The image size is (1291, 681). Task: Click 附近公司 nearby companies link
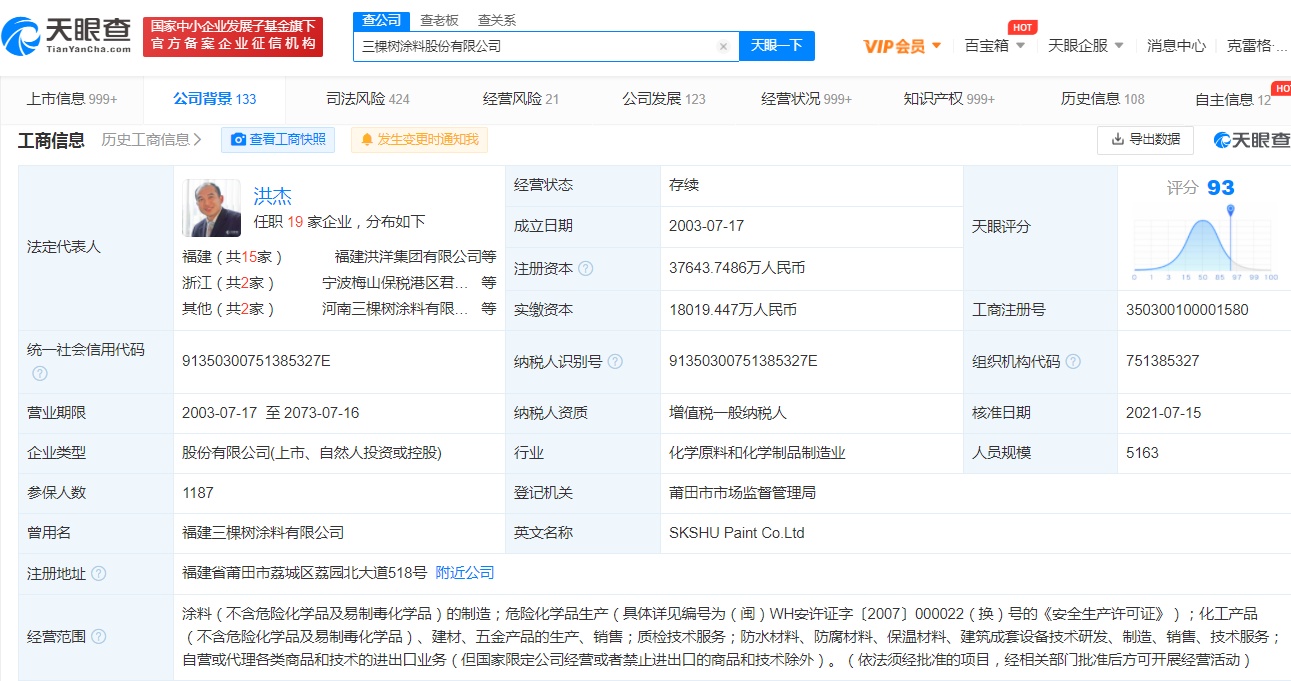click(x=465, y=573)
